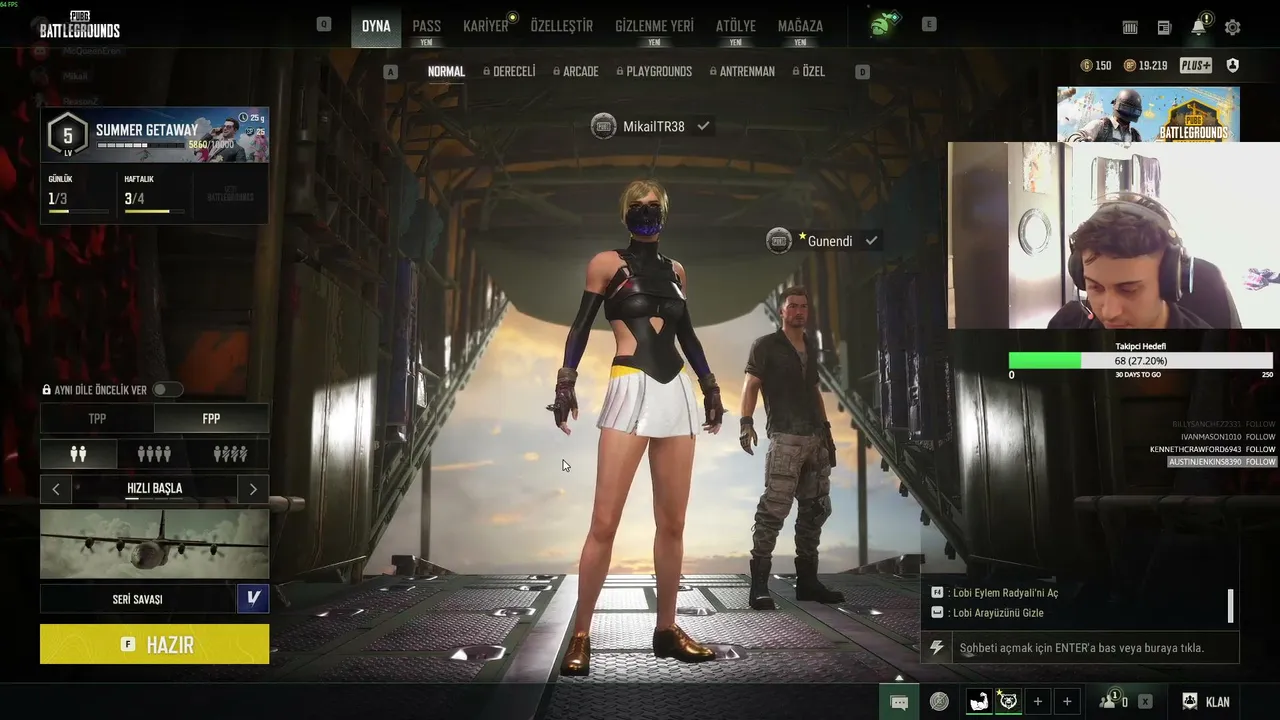Add item to second empty plus slot
Viewport: 1280px width, 720px height.
point(1067,702)
